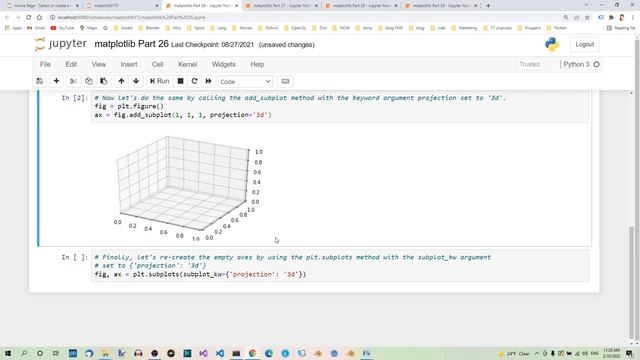Open the YouTube bookmark
640x360 pixels.
[x=62, y=28]
